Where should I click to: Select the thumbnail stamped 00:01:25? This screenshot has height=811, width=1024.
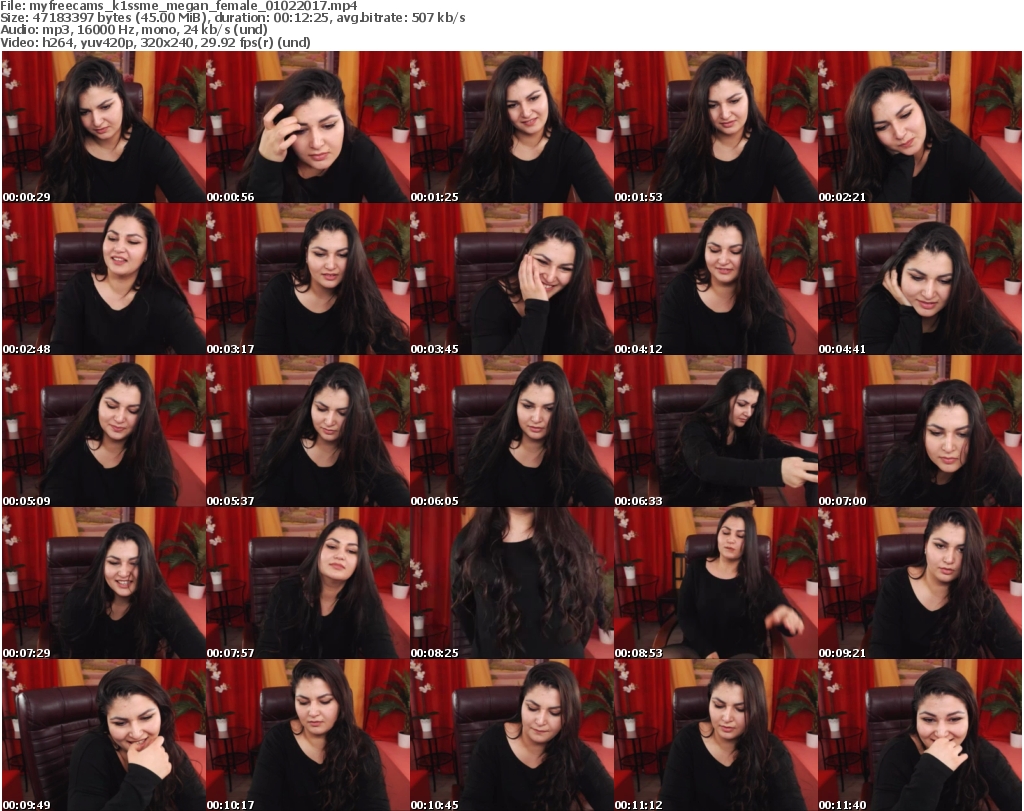click(512, 127)
